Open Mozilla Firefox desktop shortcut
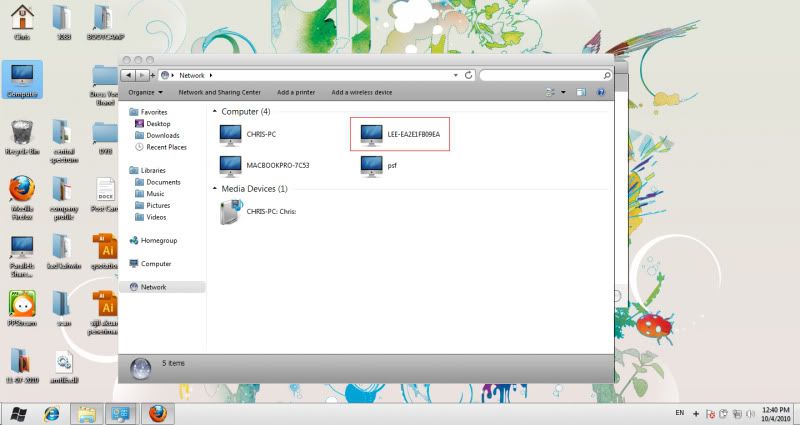The image size is (800, 425). click(22, 192)
